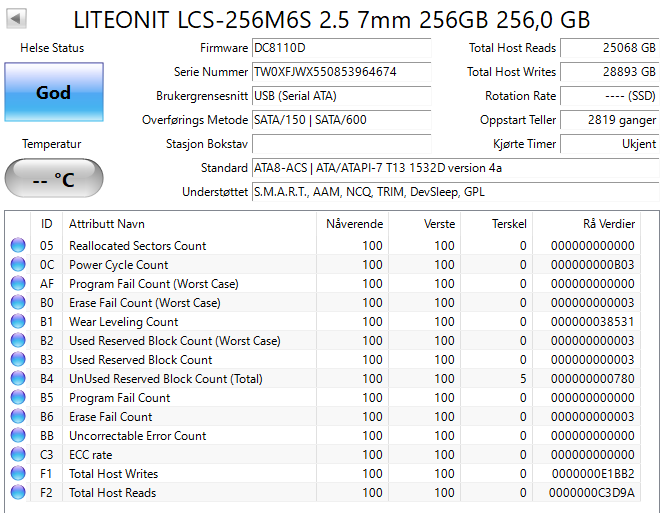Click the blue God health status button
The width and height of the screenshot is (665, 513).
[54, 92]
